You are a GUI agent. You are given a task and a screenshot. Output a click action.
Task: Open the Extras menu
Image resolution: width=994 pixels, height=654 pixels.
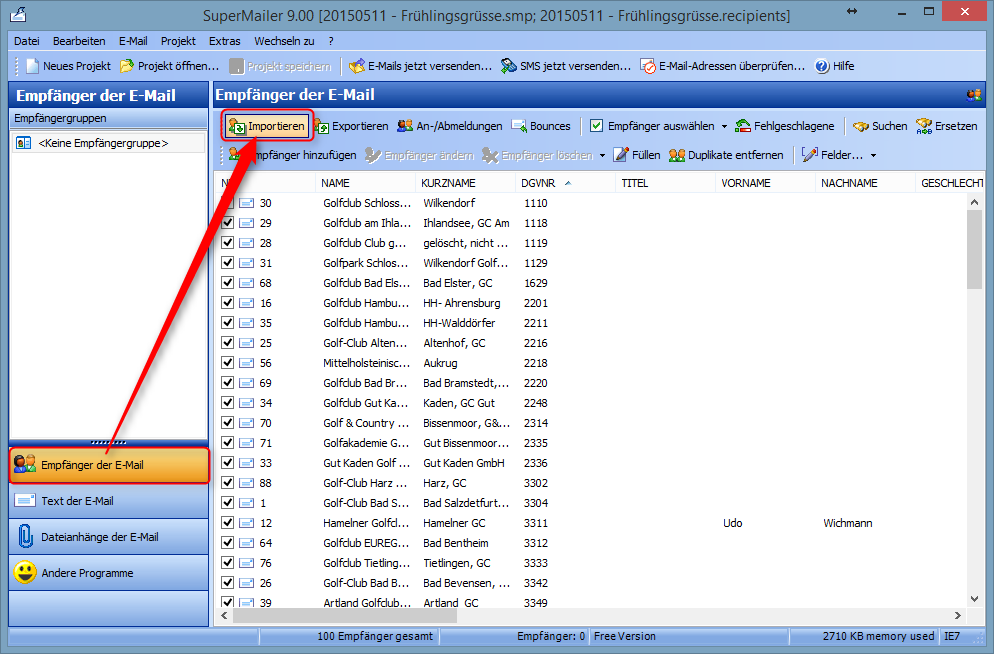(x=224, y=41)
